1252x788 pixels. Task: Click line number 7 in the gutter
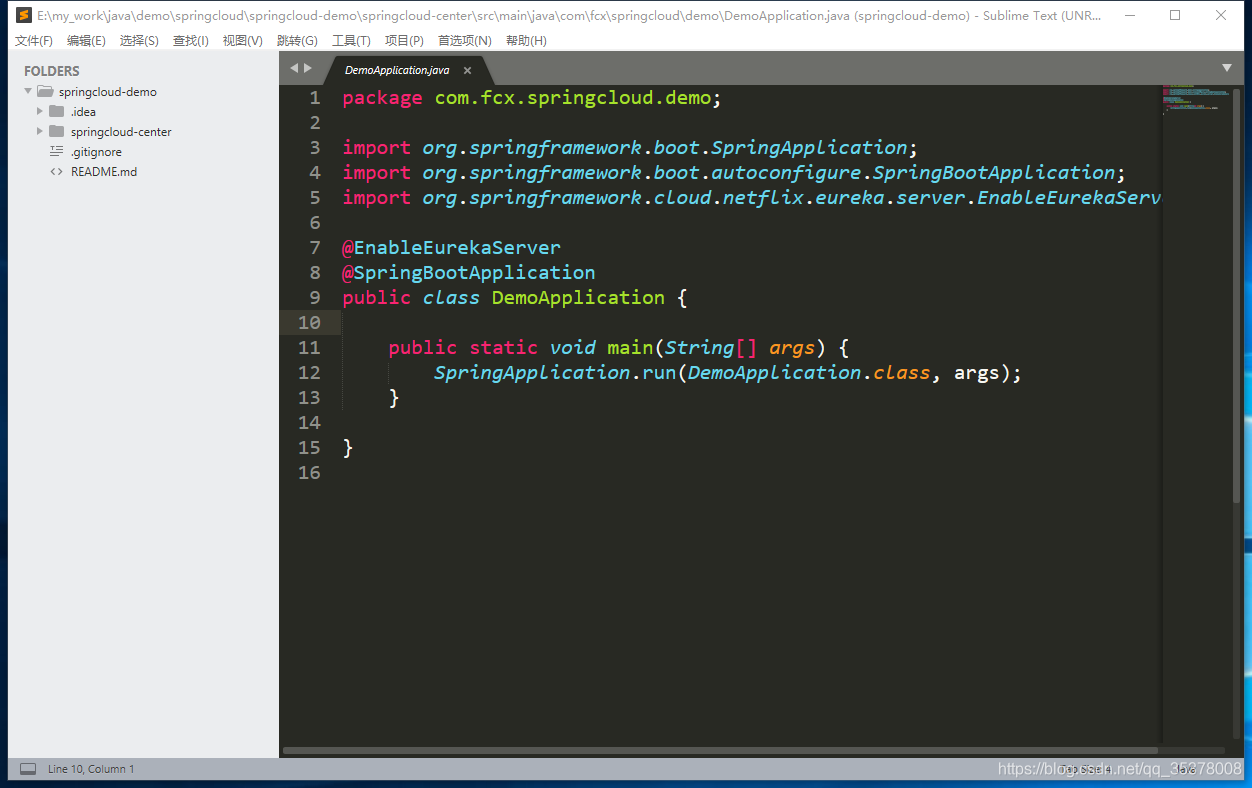(x=315, y=248)
